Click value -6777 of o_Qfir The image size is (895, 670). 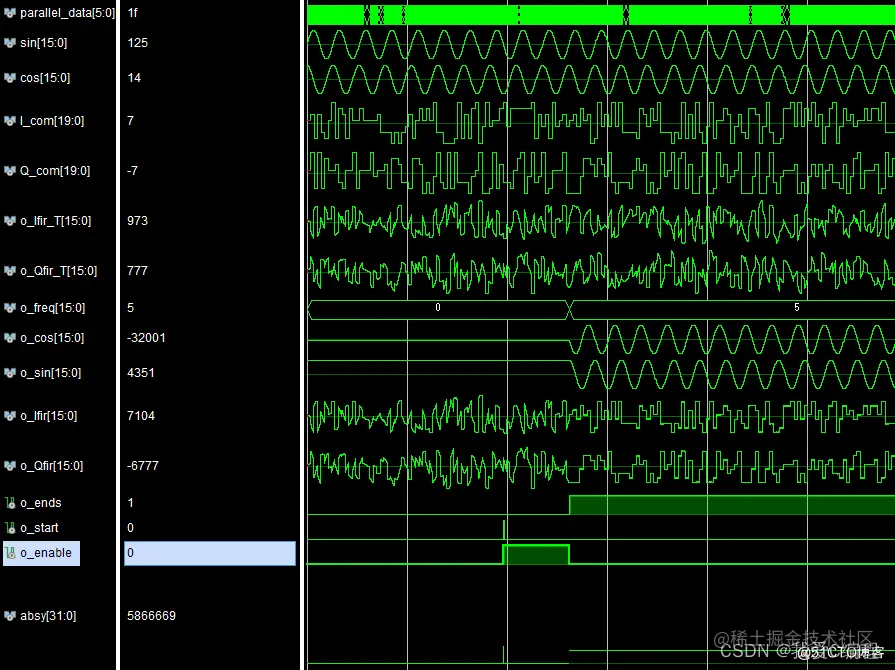(143, 466)
